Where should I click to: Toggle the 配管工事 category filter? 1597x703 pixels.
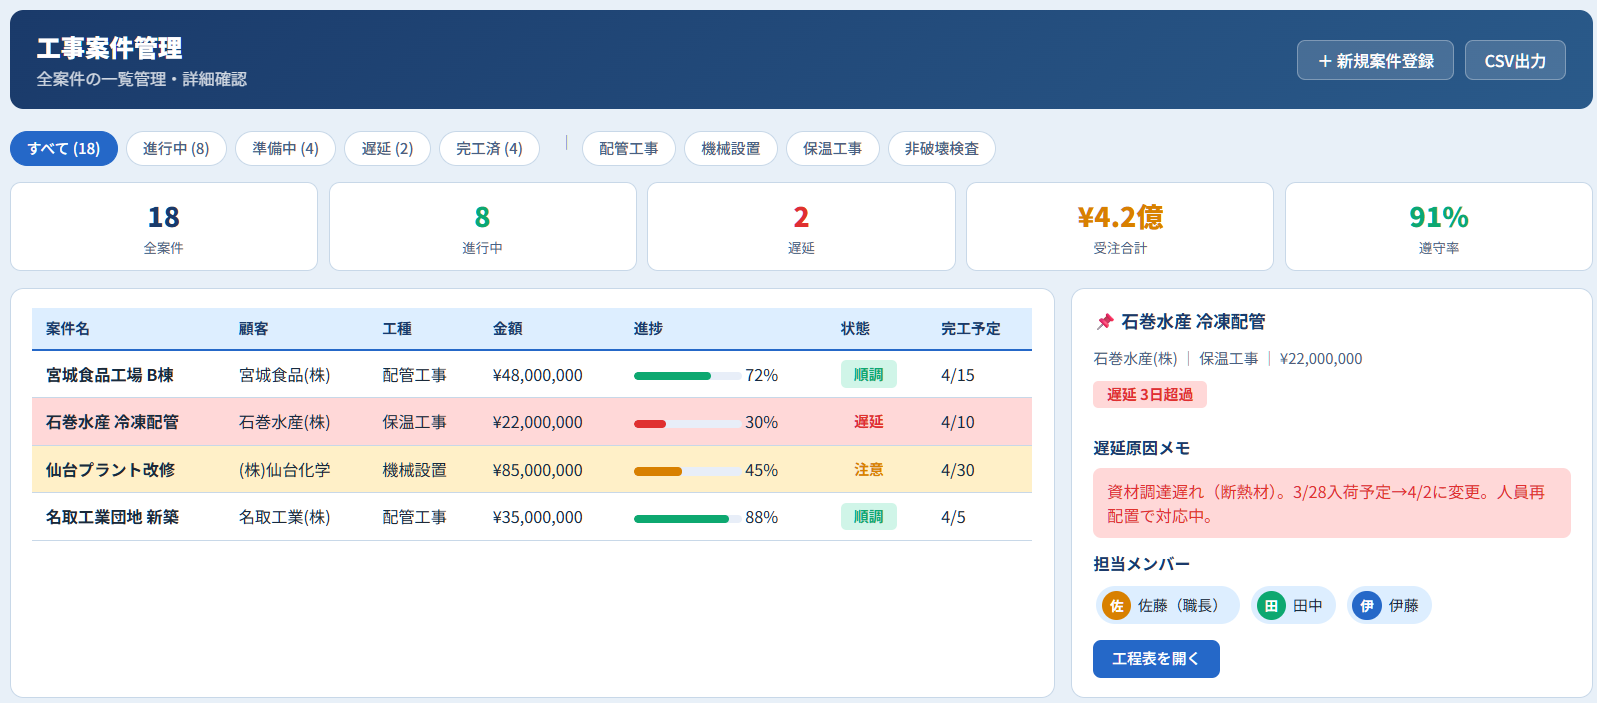point(628,149)
